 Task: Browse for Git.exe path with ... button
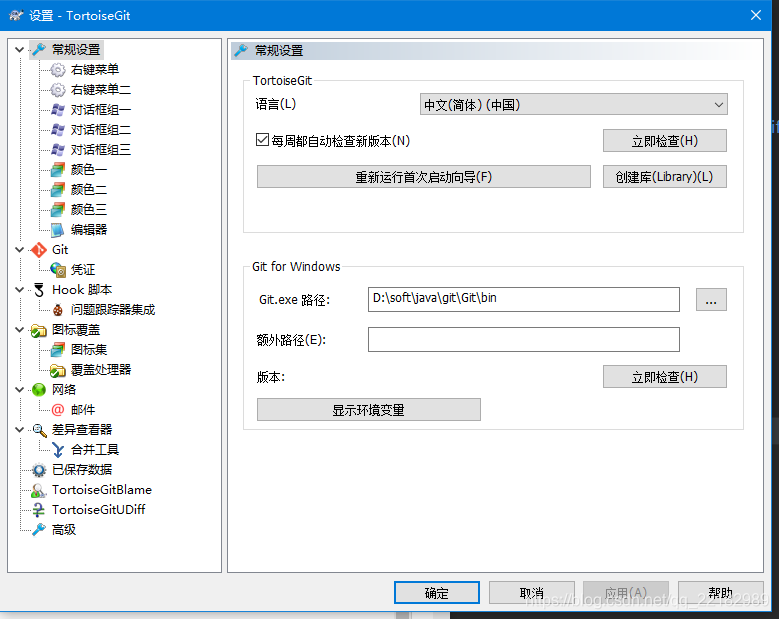711,300
